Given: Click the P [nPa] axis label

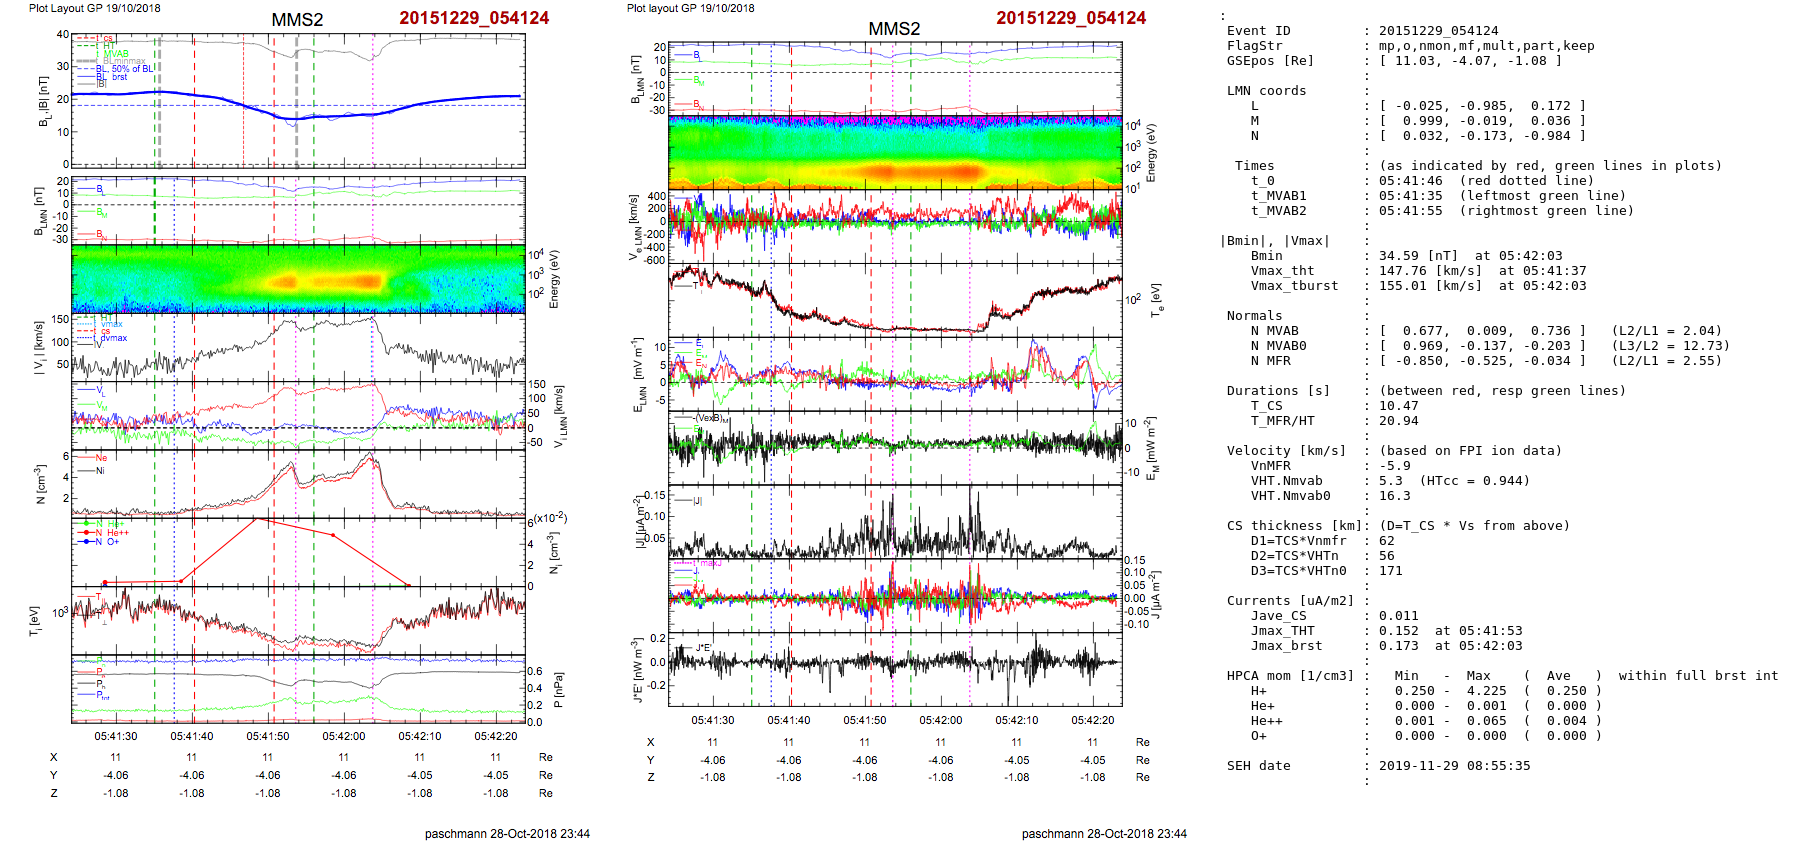Looking at the screenshot, I should (x=558, y=690).
